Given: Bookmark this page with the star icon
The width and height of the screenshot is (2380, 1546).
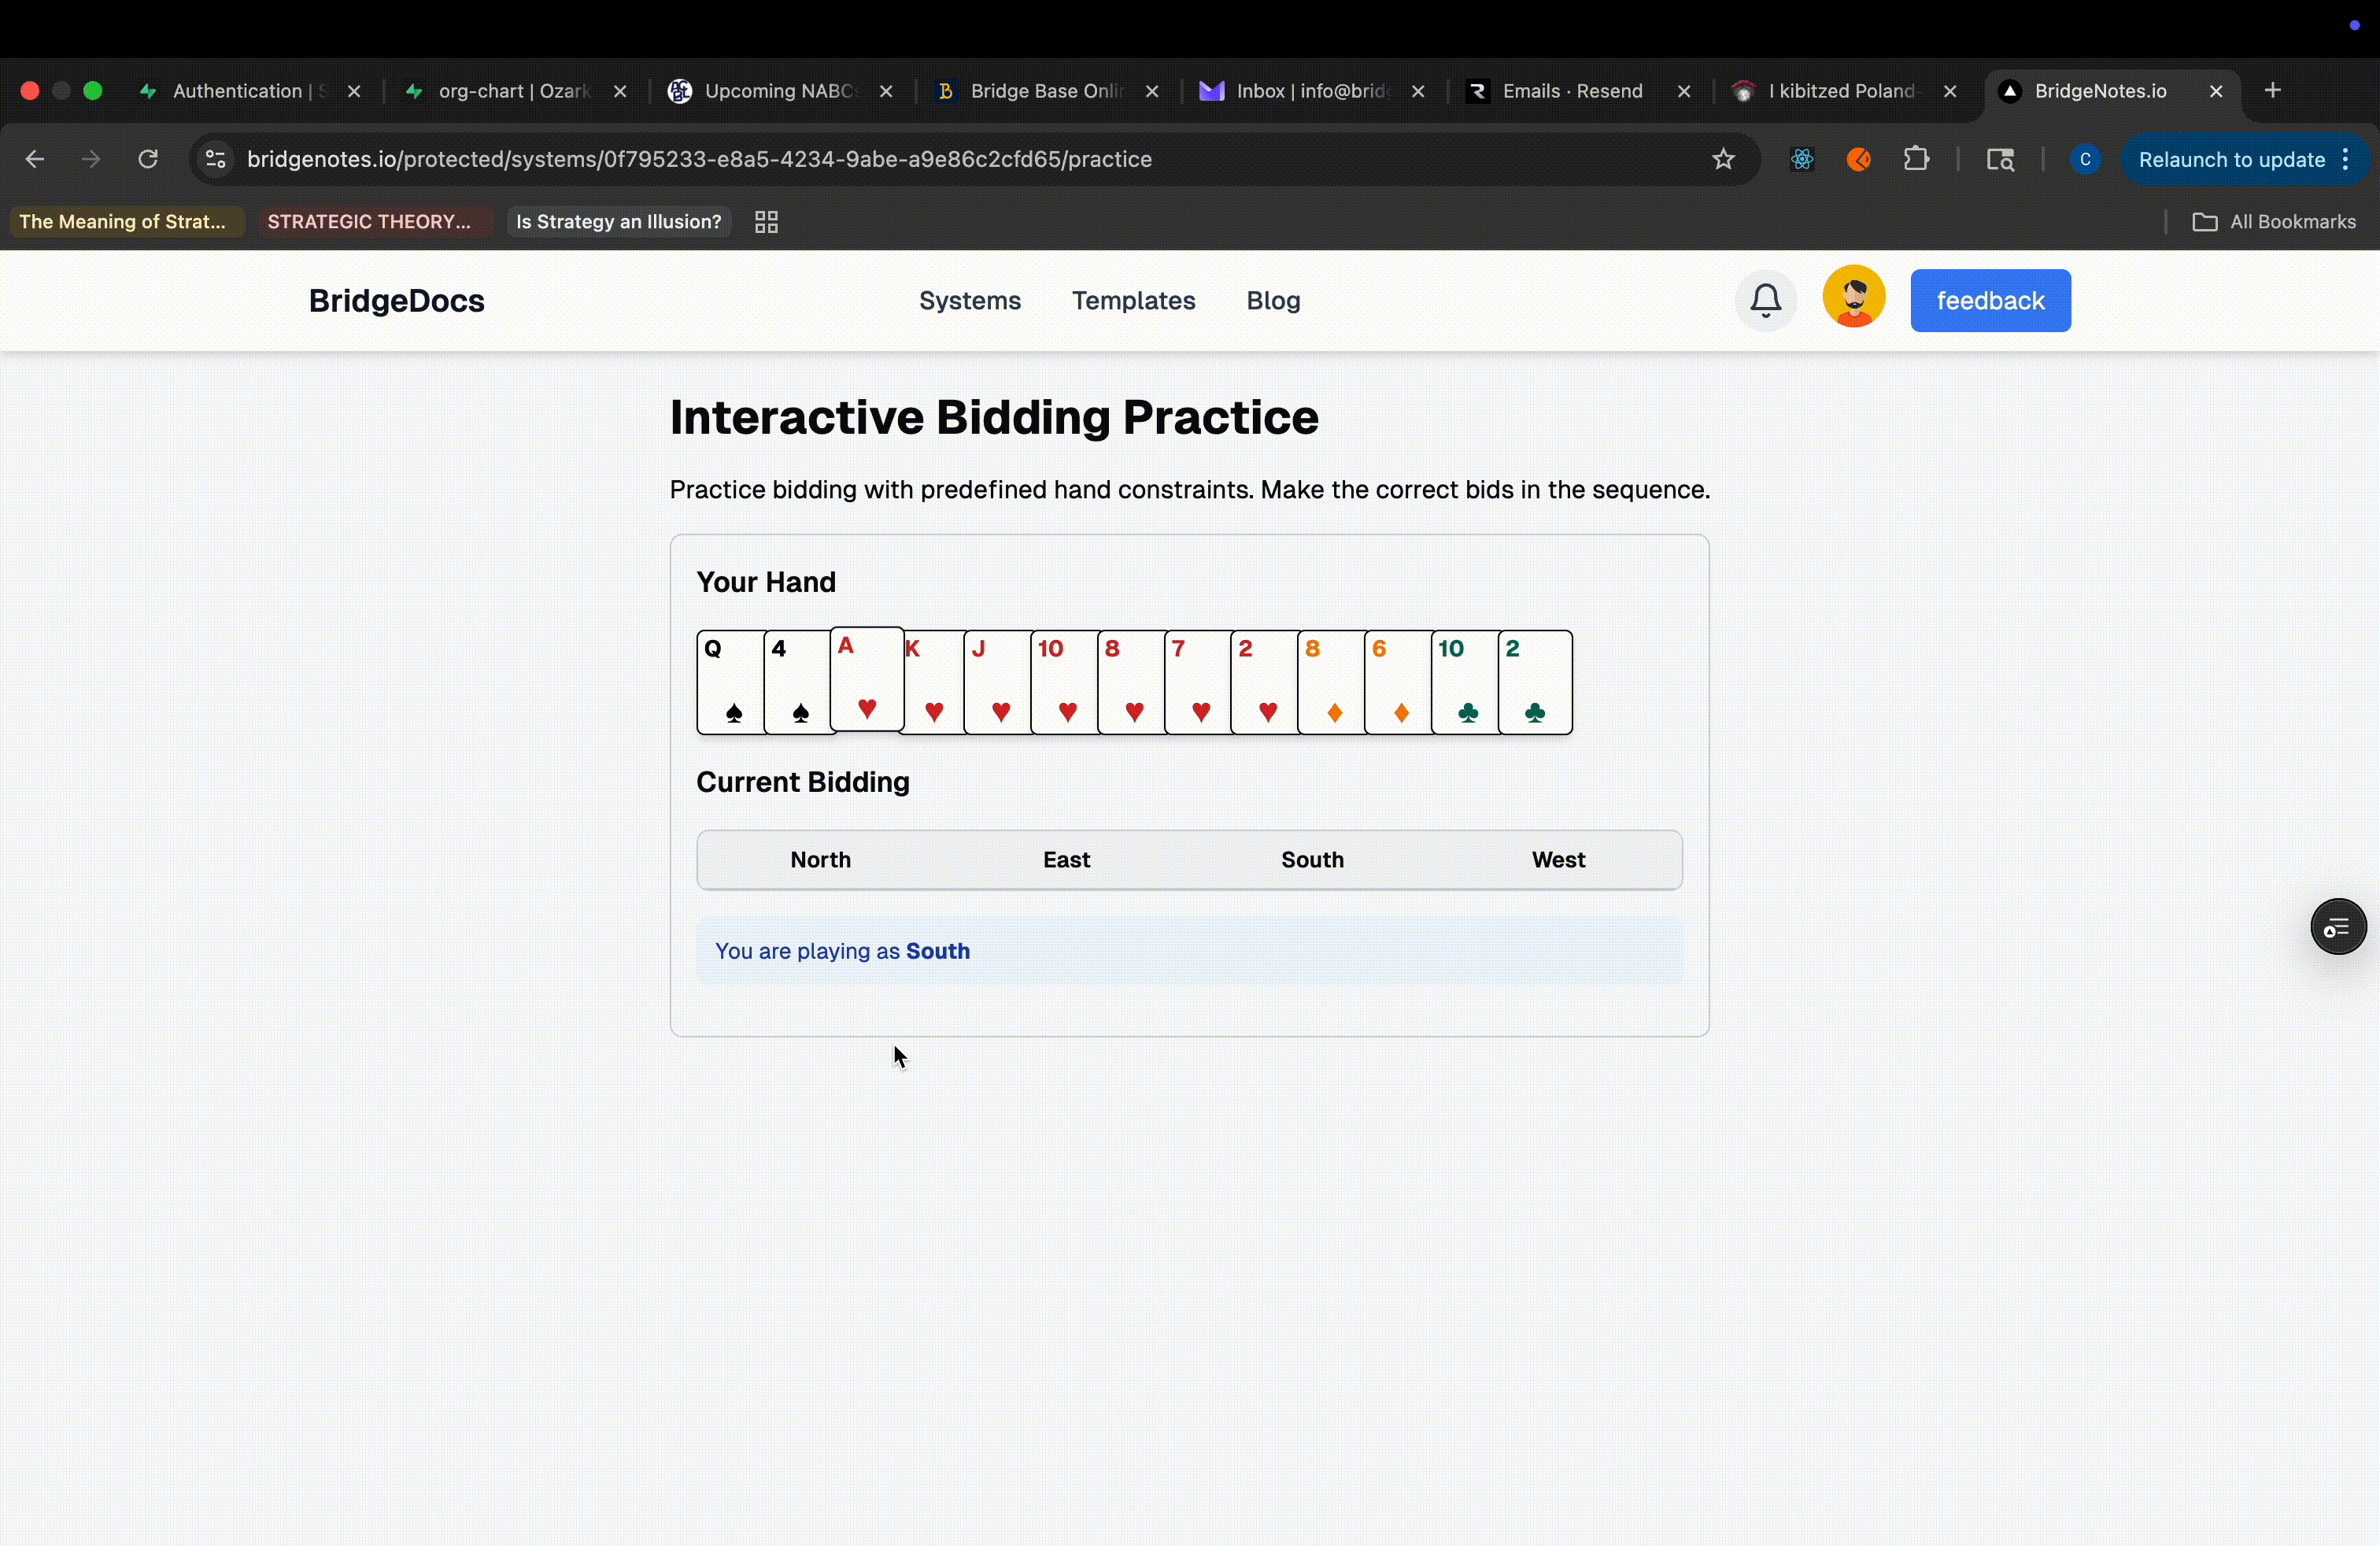Looking at the screenshot, I should click(x=1723, y=160).
